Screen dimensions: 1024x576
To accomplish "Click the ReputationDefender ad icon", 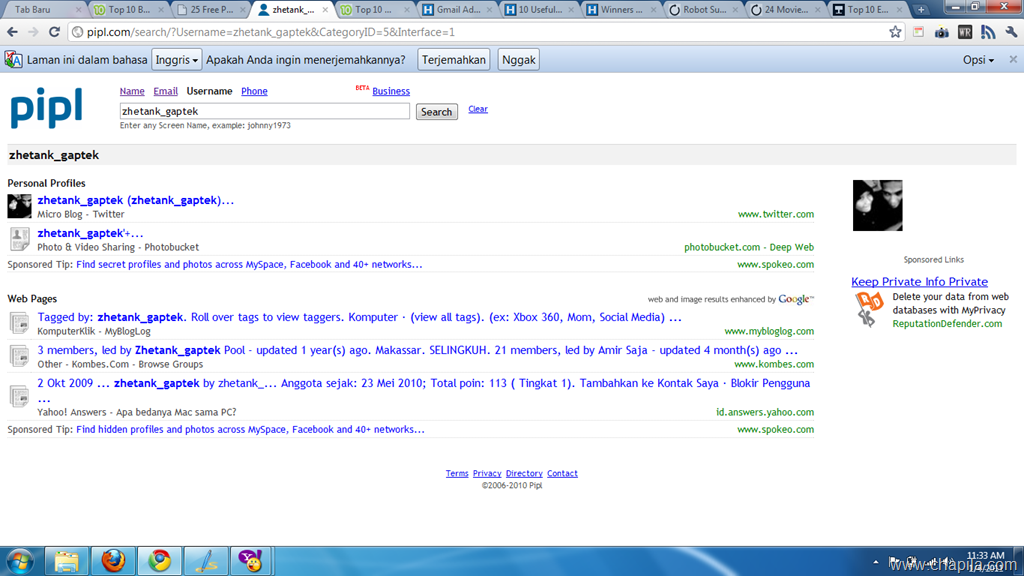I will coord(869,309).
